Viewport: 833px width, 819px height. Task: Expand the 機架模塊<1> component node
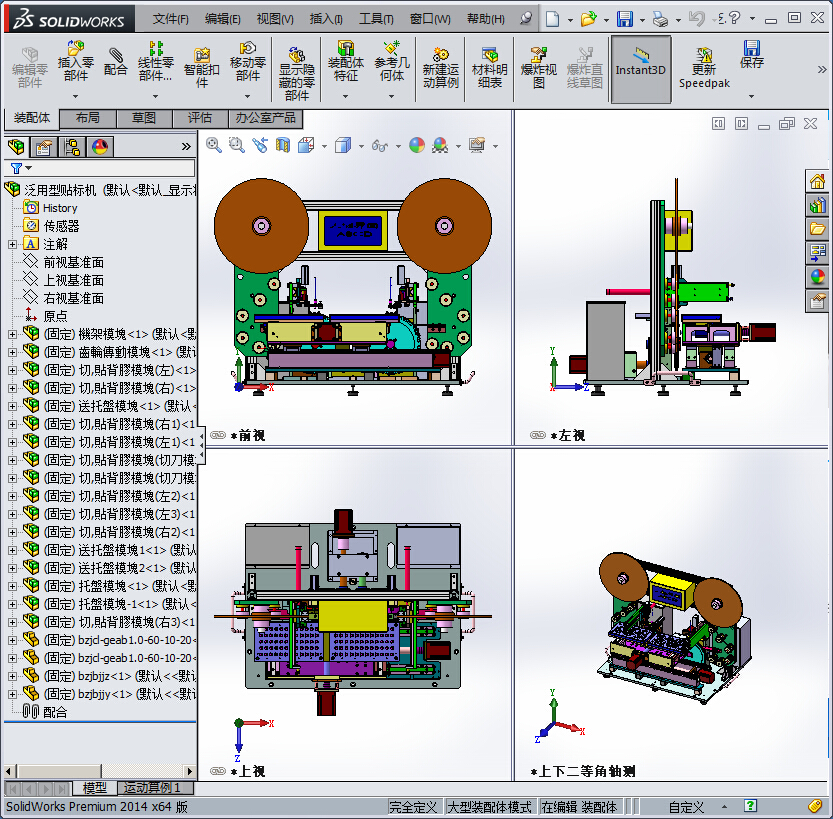(12, 334)
